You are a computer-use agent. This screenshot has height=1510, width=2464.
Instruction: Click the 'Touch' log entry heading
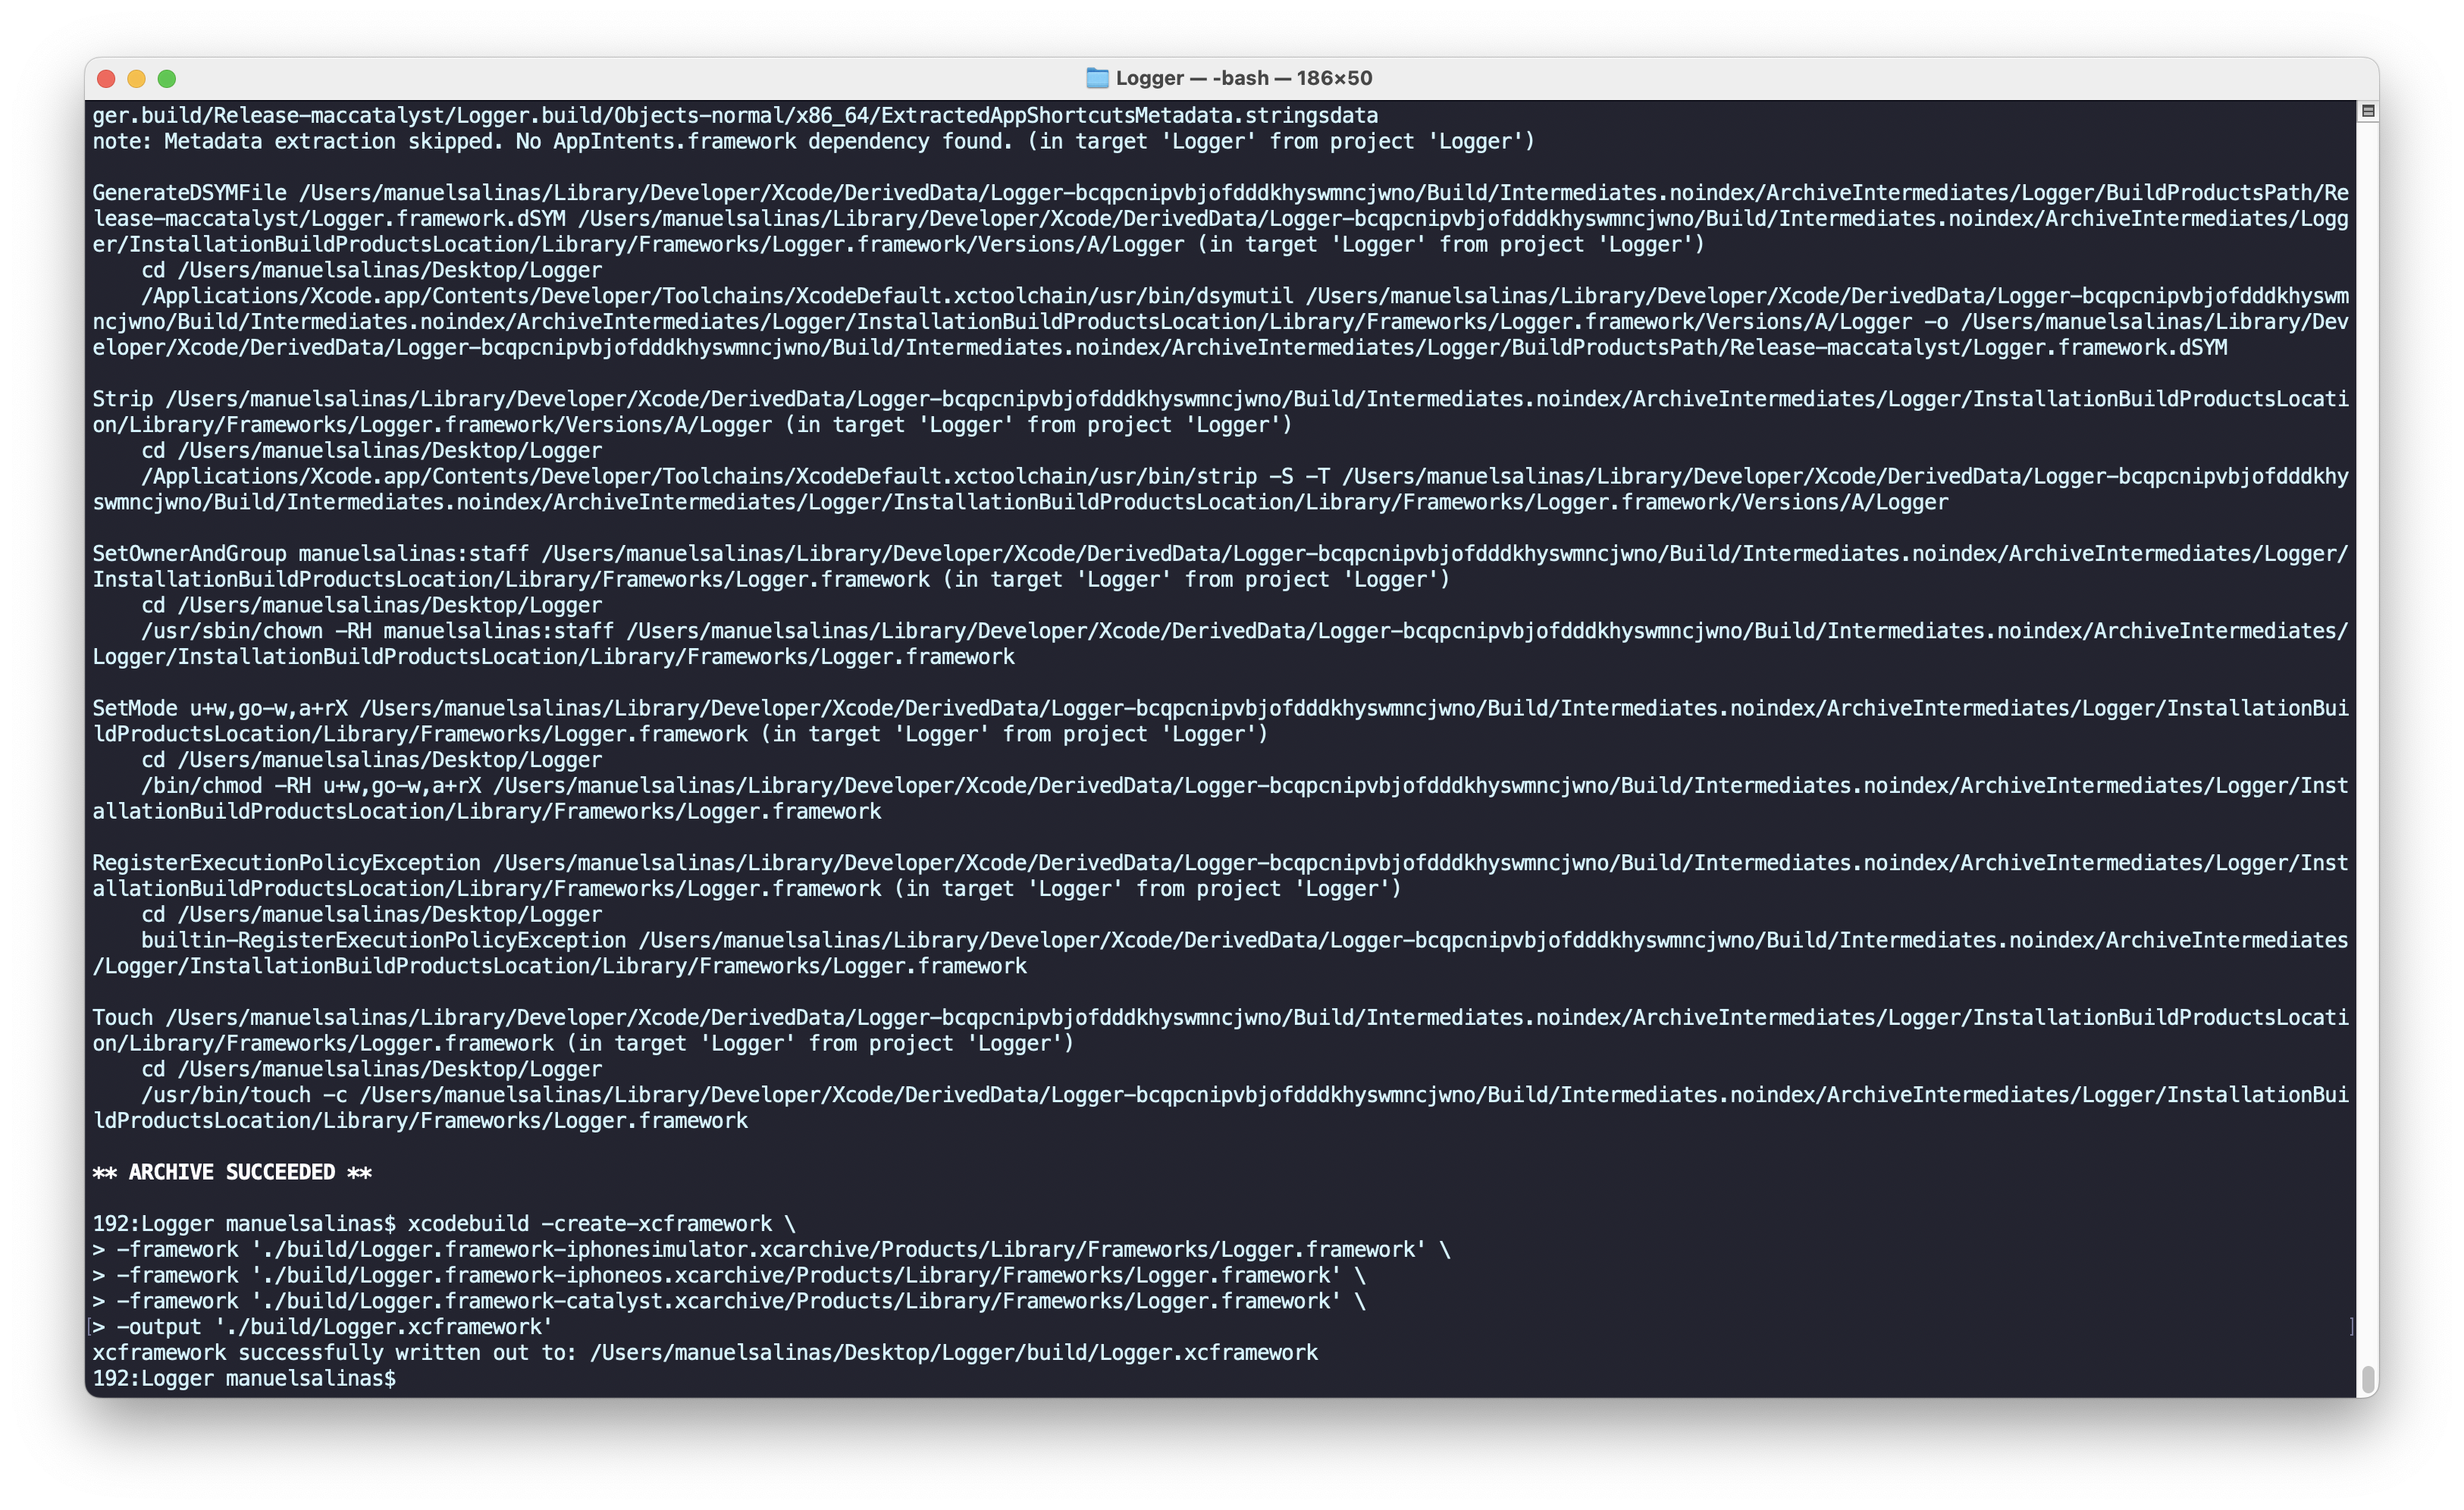tap(122, 1017)
